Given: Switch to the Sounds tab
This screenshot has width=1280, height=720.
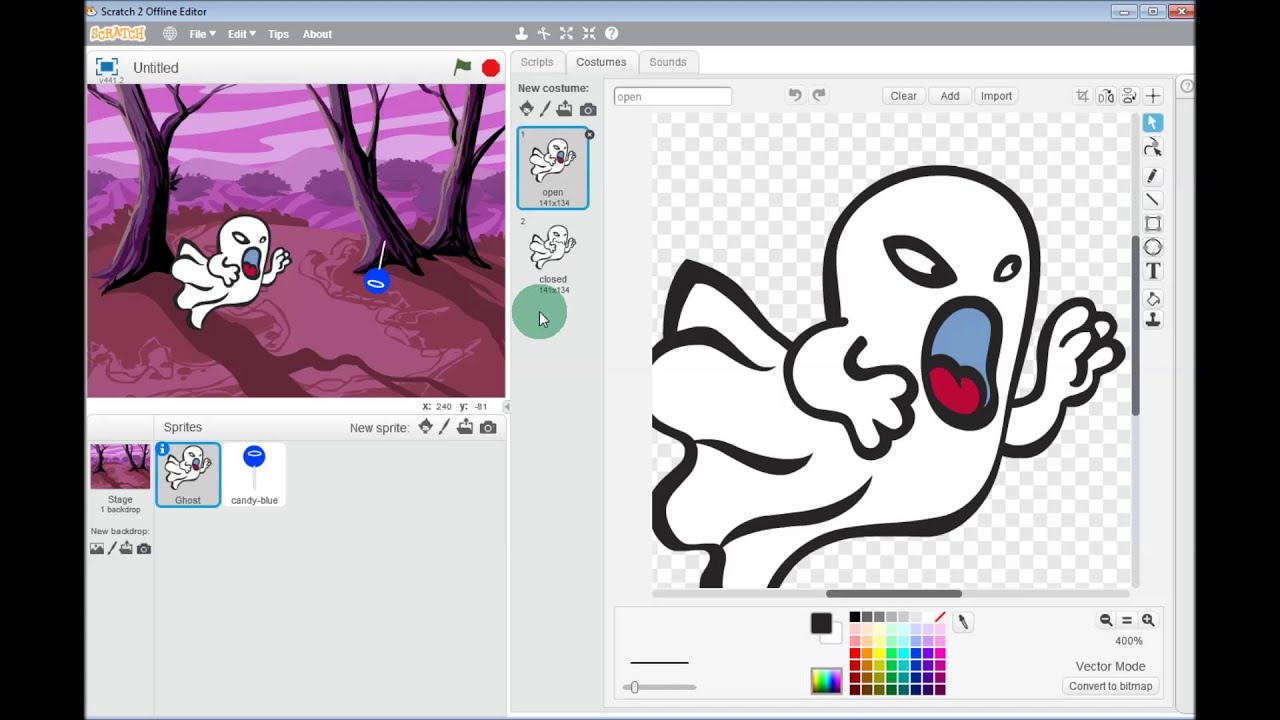Looking at the screenshot, I should (x=668, y=62).
